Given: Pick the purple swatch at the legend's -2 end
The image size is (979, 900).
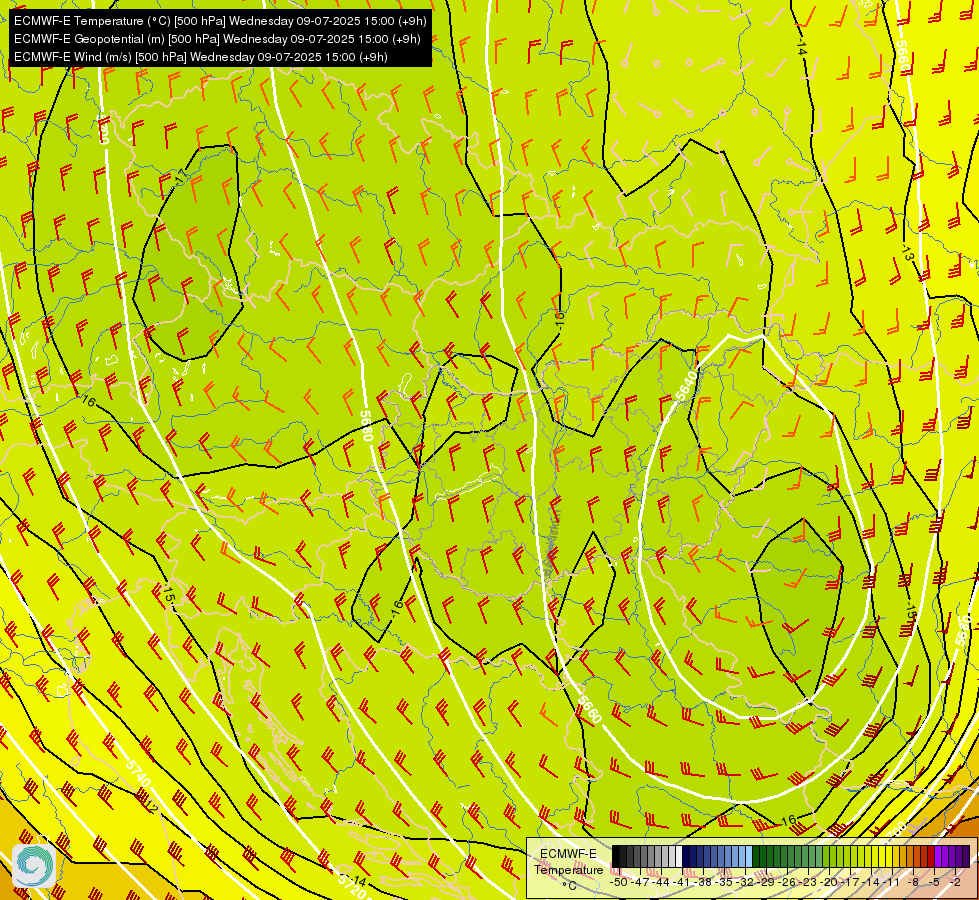Looking at the screenshot, I should pos(967,856).
